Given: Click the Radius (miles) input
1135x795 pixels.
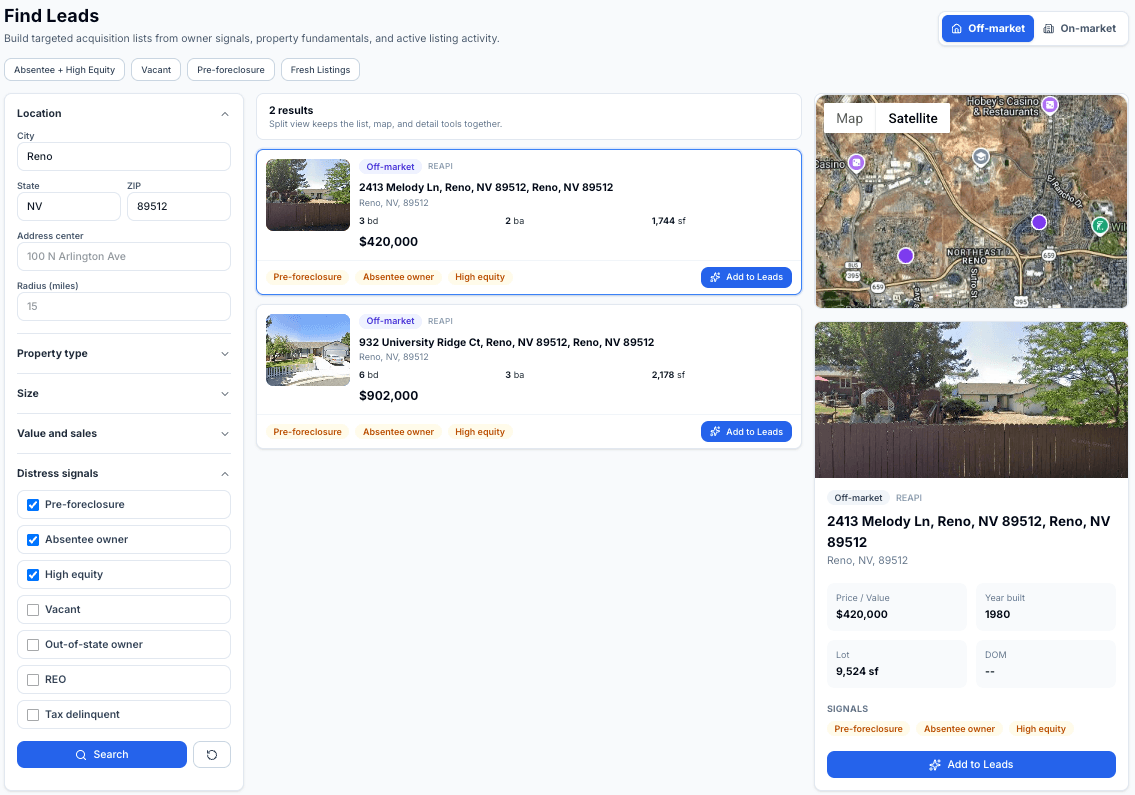Looking at the screenshot, I should click(x=124, y=306).
